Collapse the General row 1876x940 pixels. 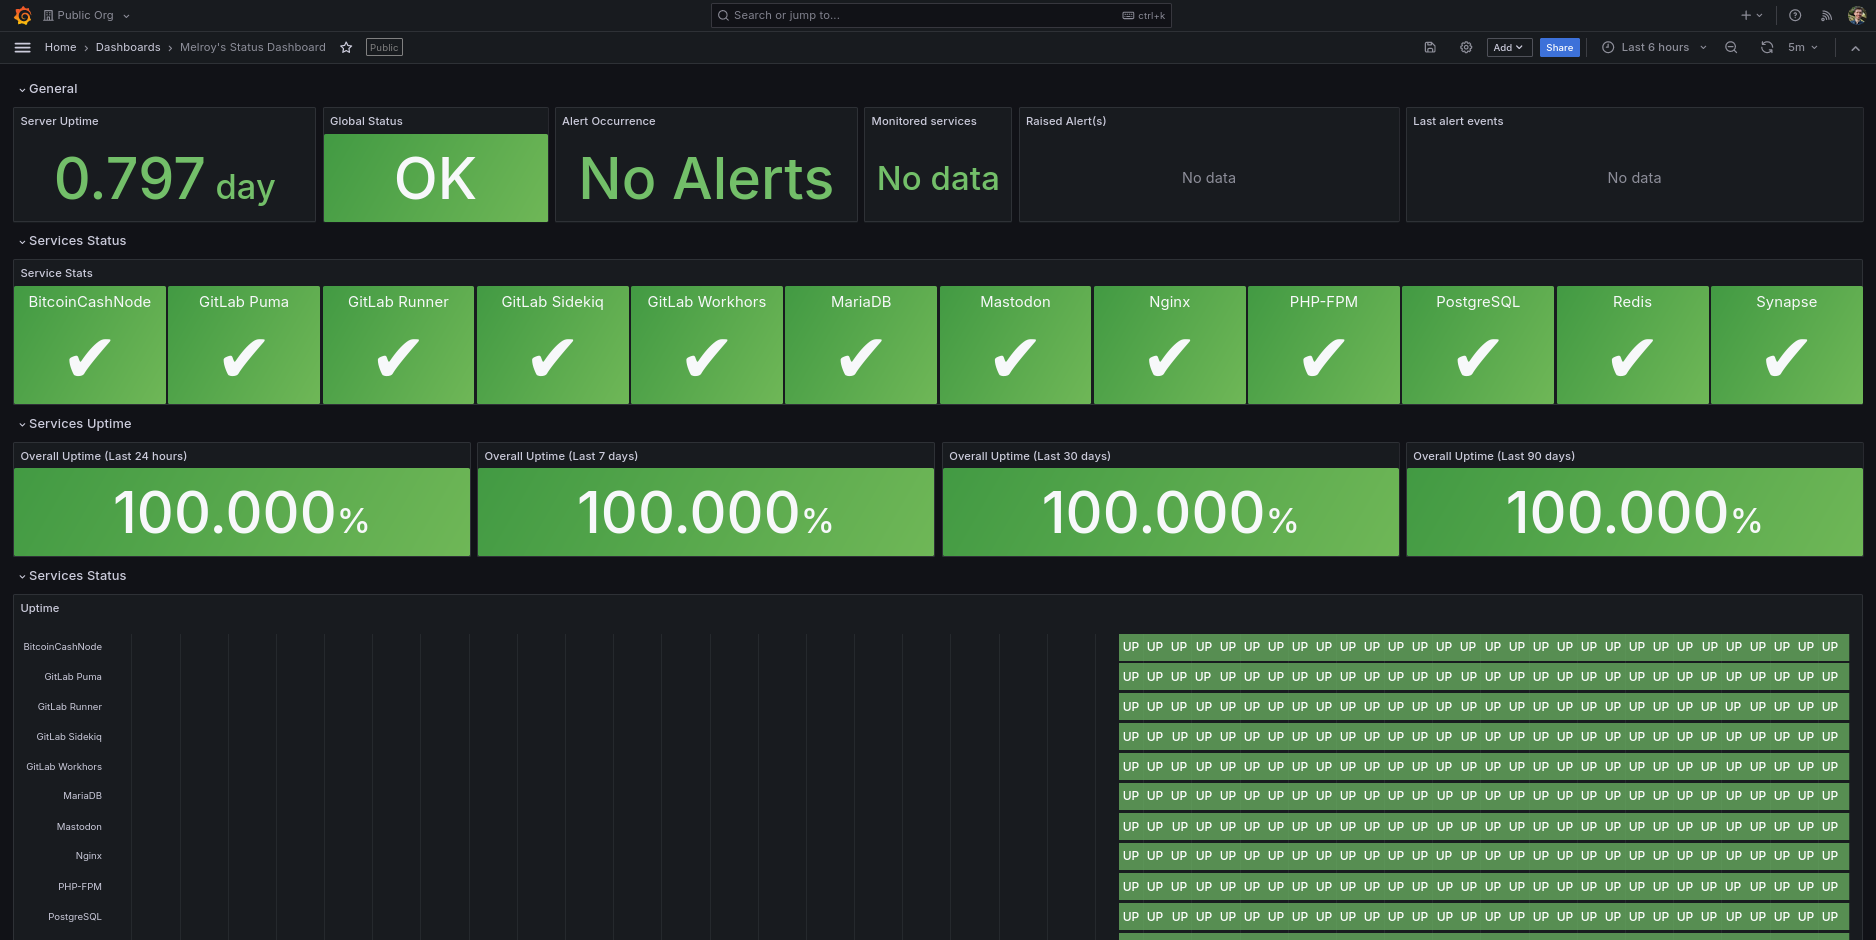coord(48,89)
